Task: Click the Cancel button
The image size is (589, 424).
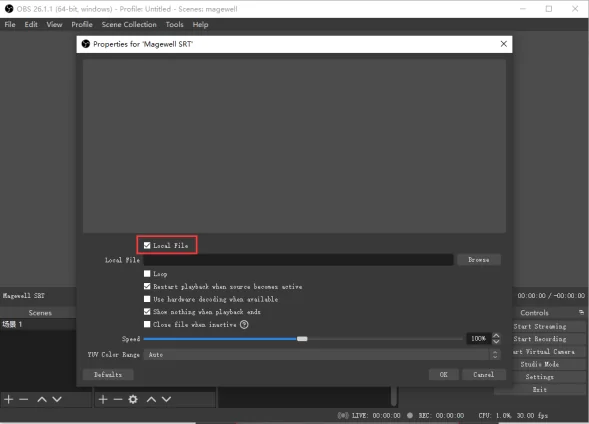Action: pos(484,374)
